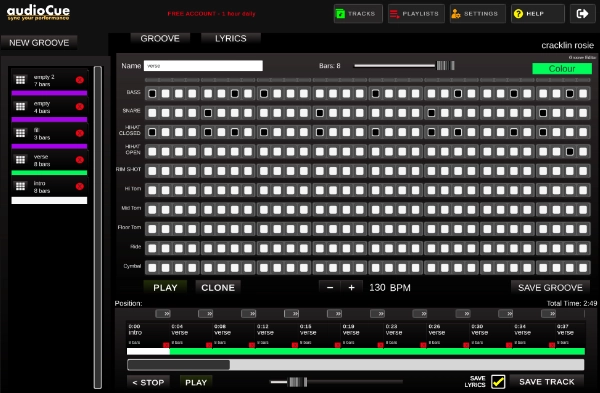Clone the current groove

218,288
